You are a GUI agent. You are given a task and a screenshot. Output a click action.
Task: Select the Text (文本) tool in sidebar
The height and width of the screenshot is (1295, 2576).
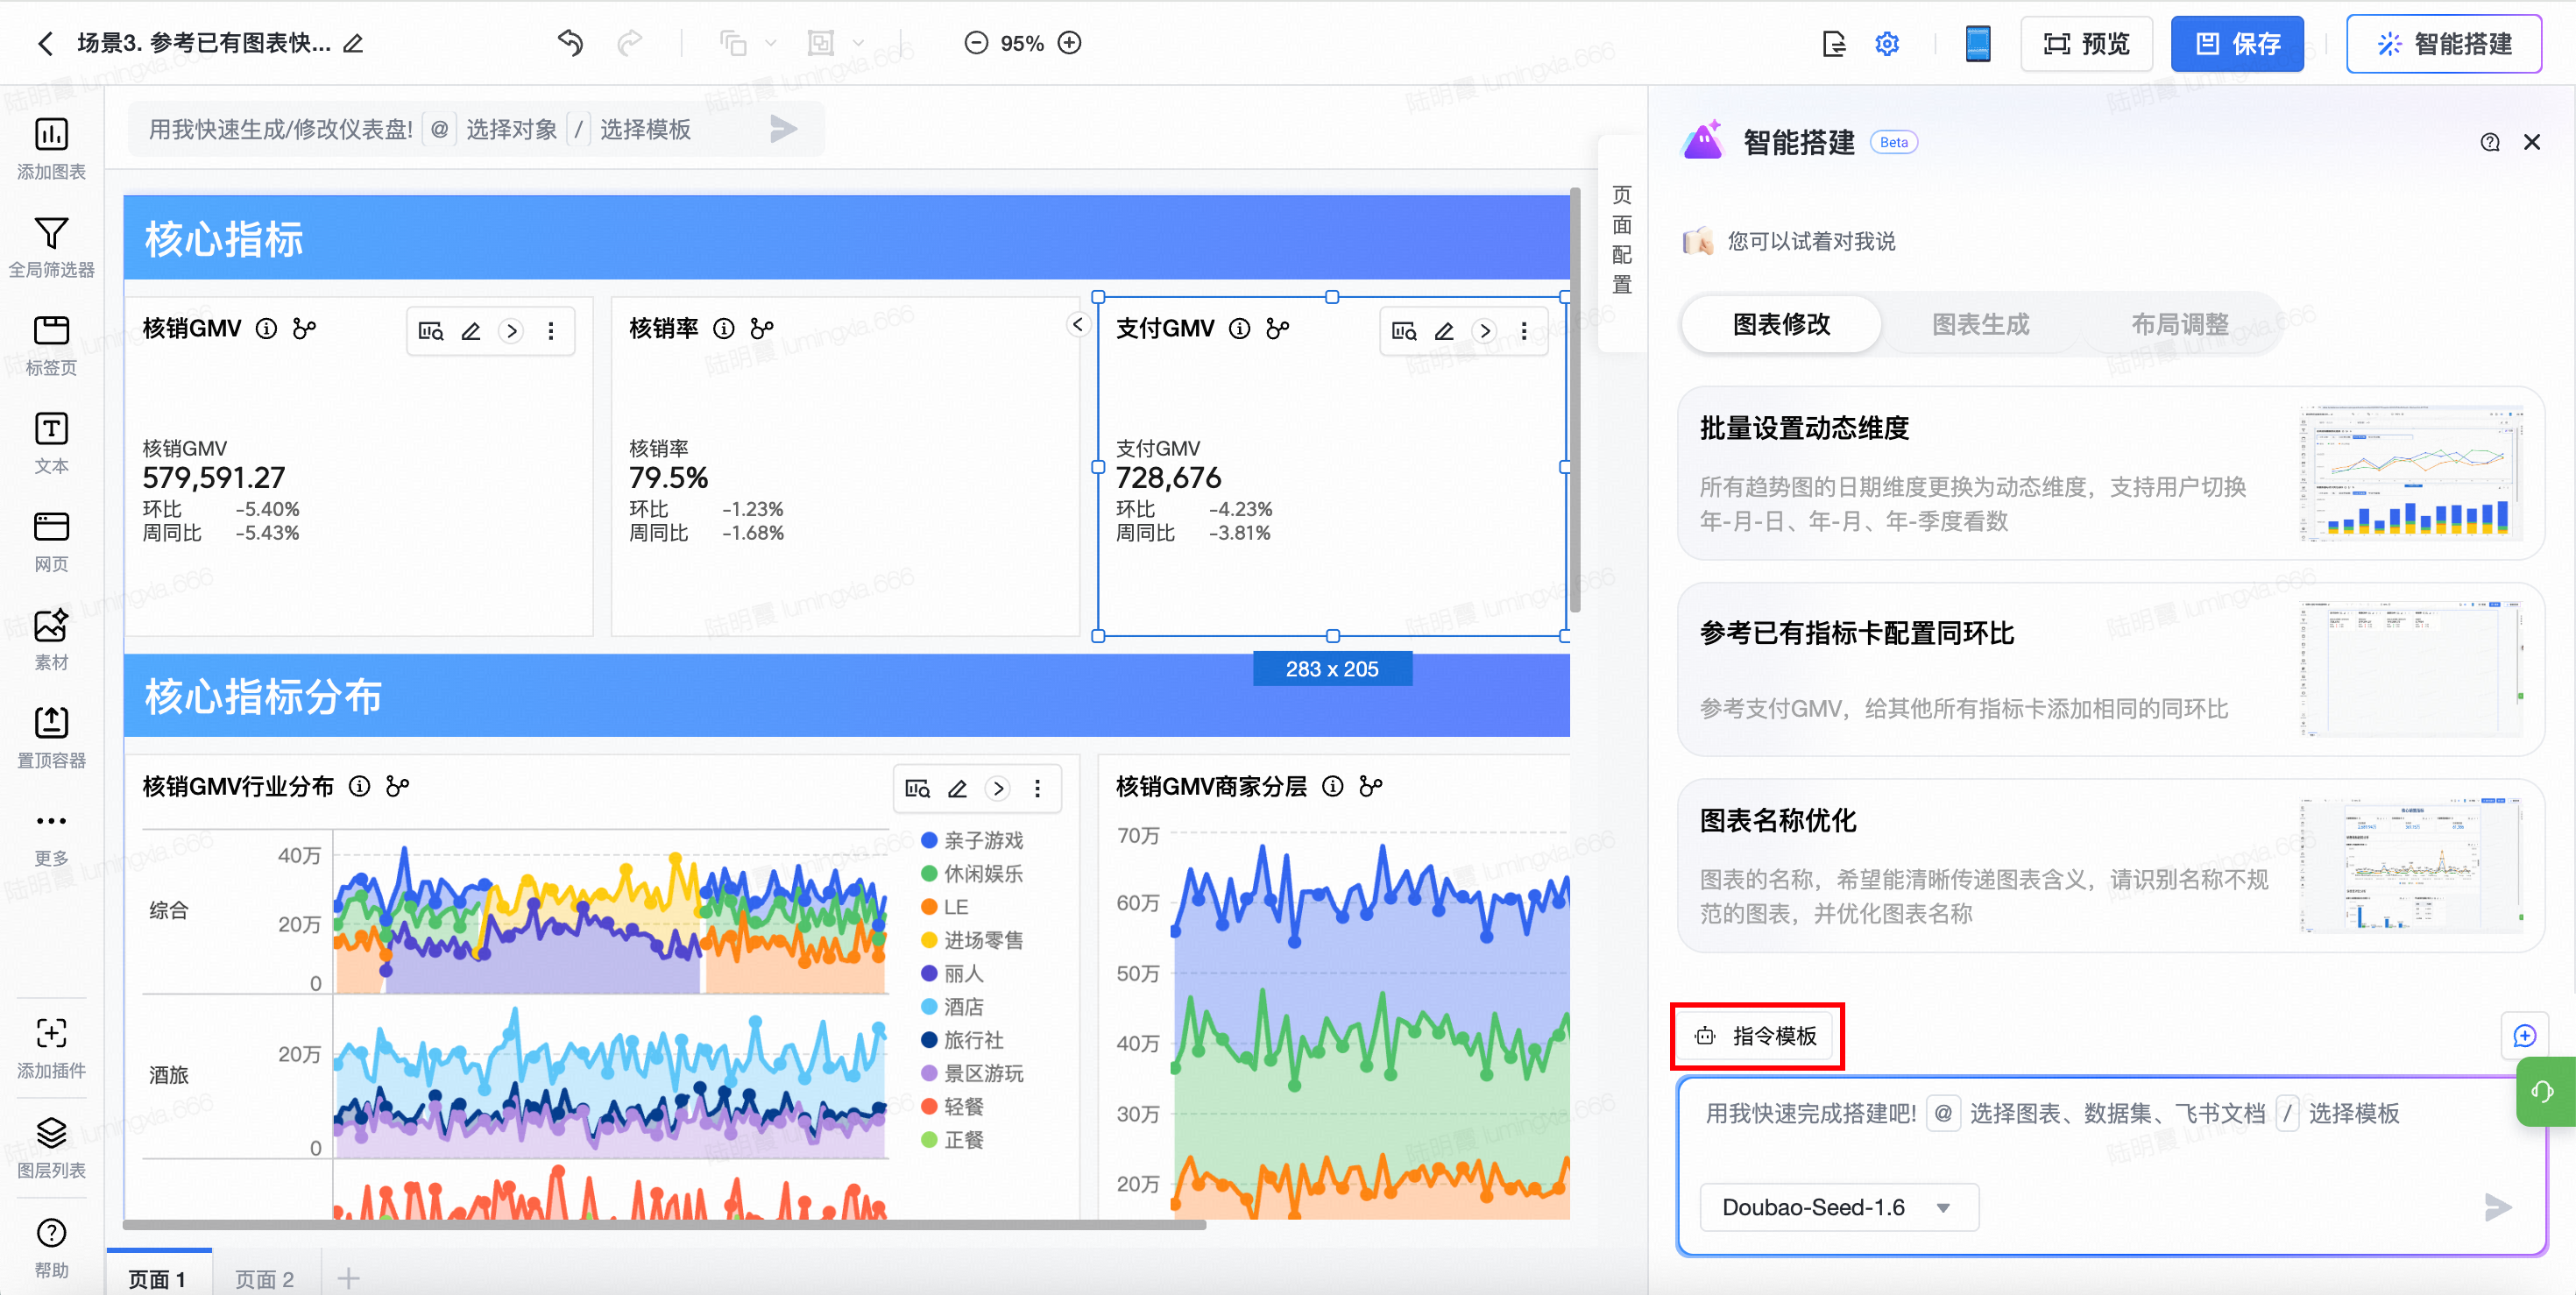pyautogui.click(x=51, y=429)
